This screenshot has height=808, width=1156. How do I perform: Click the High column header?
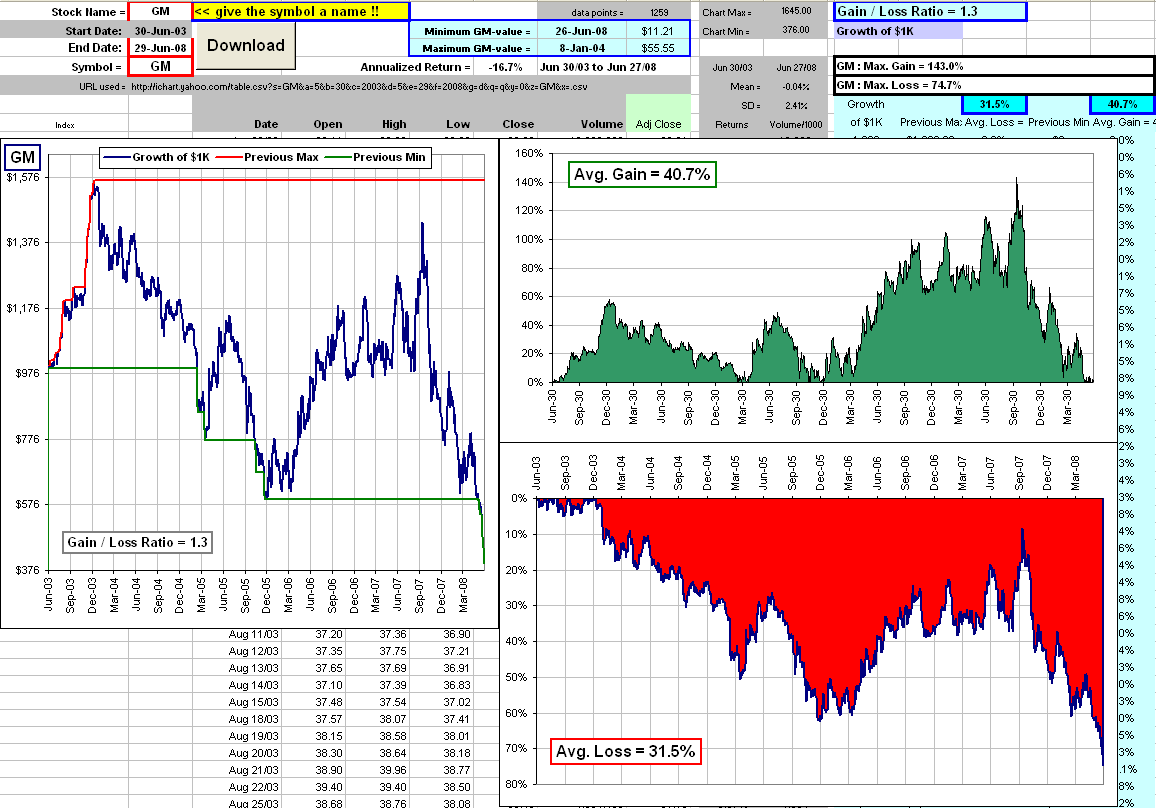click(394, 124)
